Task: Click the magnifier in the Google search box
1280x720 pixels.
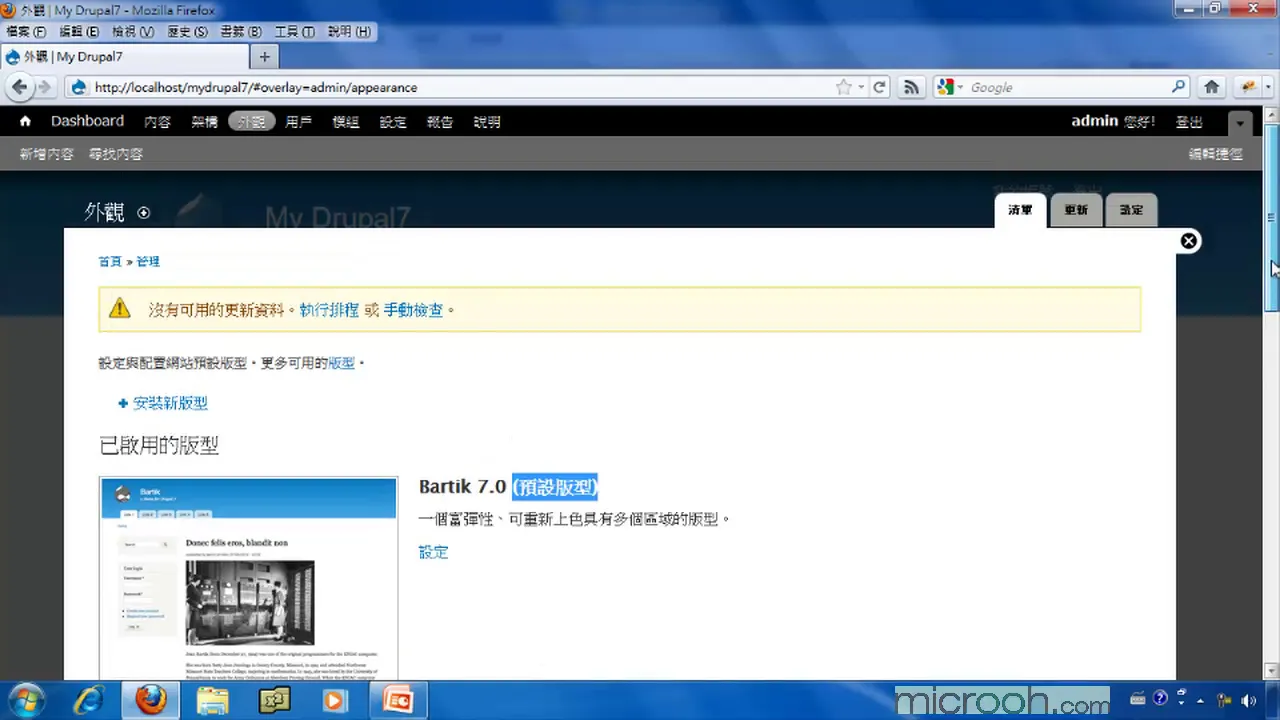Action: (x=1179, y=87)
